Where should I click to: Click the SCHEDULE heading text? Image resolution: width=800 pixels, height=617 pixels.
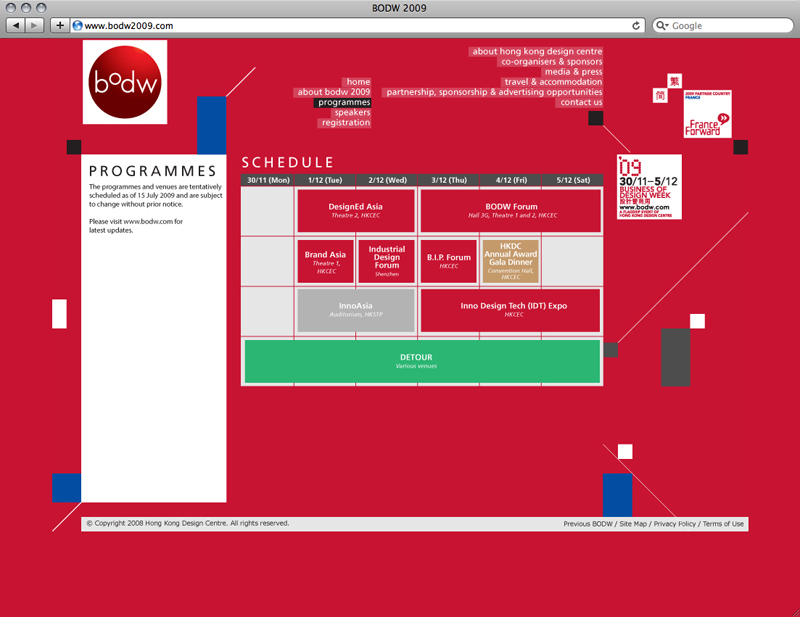[287, 163]
